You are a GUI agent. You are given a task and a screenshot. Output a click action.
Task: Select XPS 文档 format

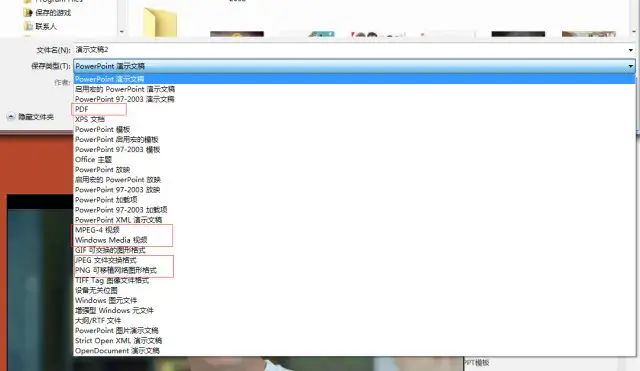354,119
